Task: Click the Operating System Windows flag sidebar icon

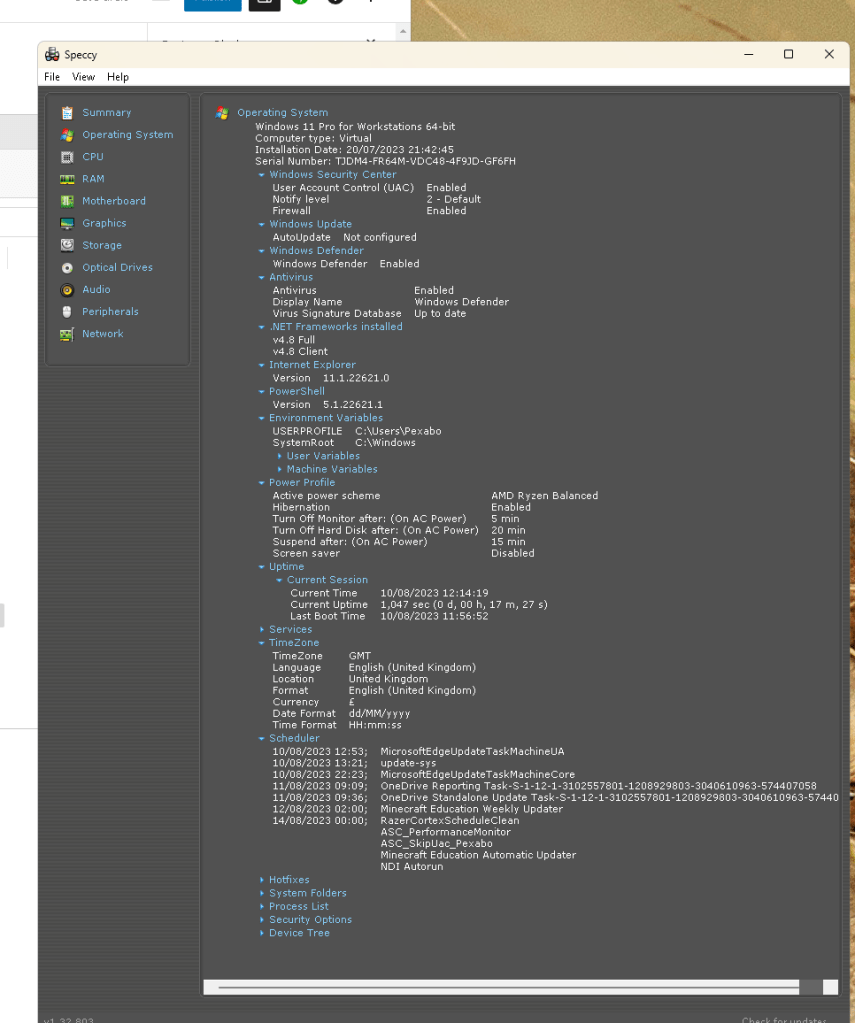Action: point(67,135)
